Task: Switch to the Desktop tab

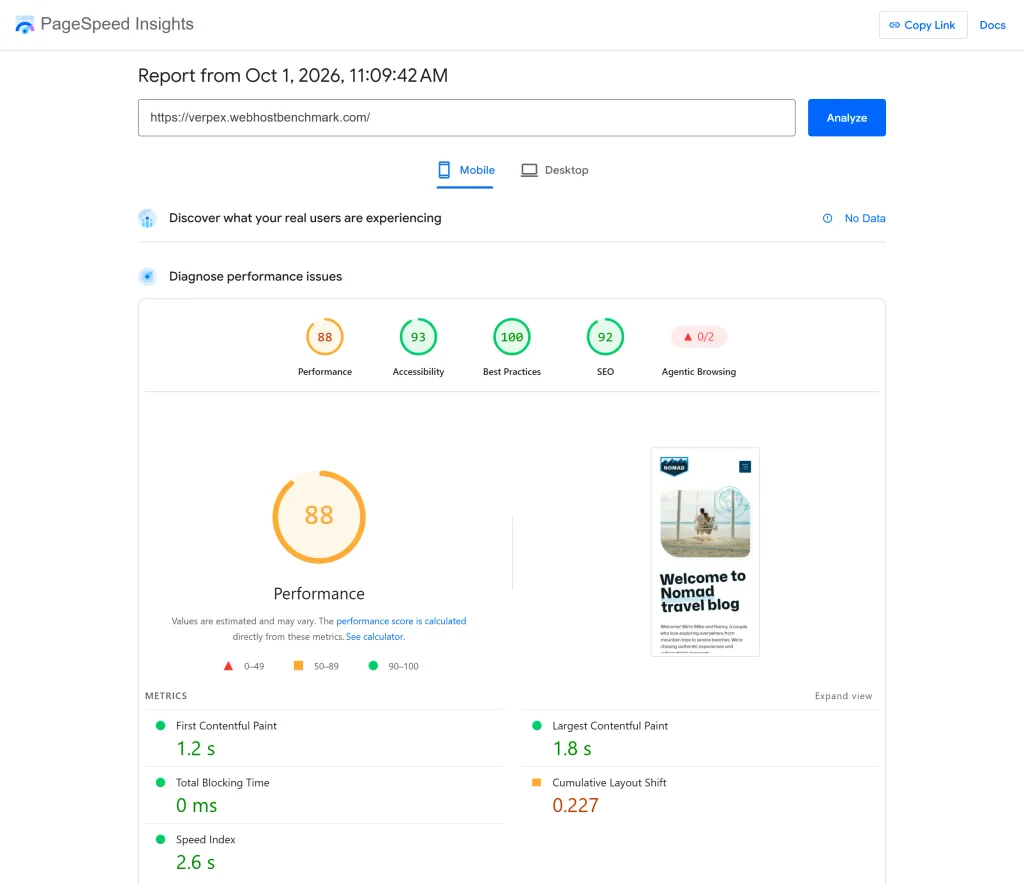Action: (554, 170)
